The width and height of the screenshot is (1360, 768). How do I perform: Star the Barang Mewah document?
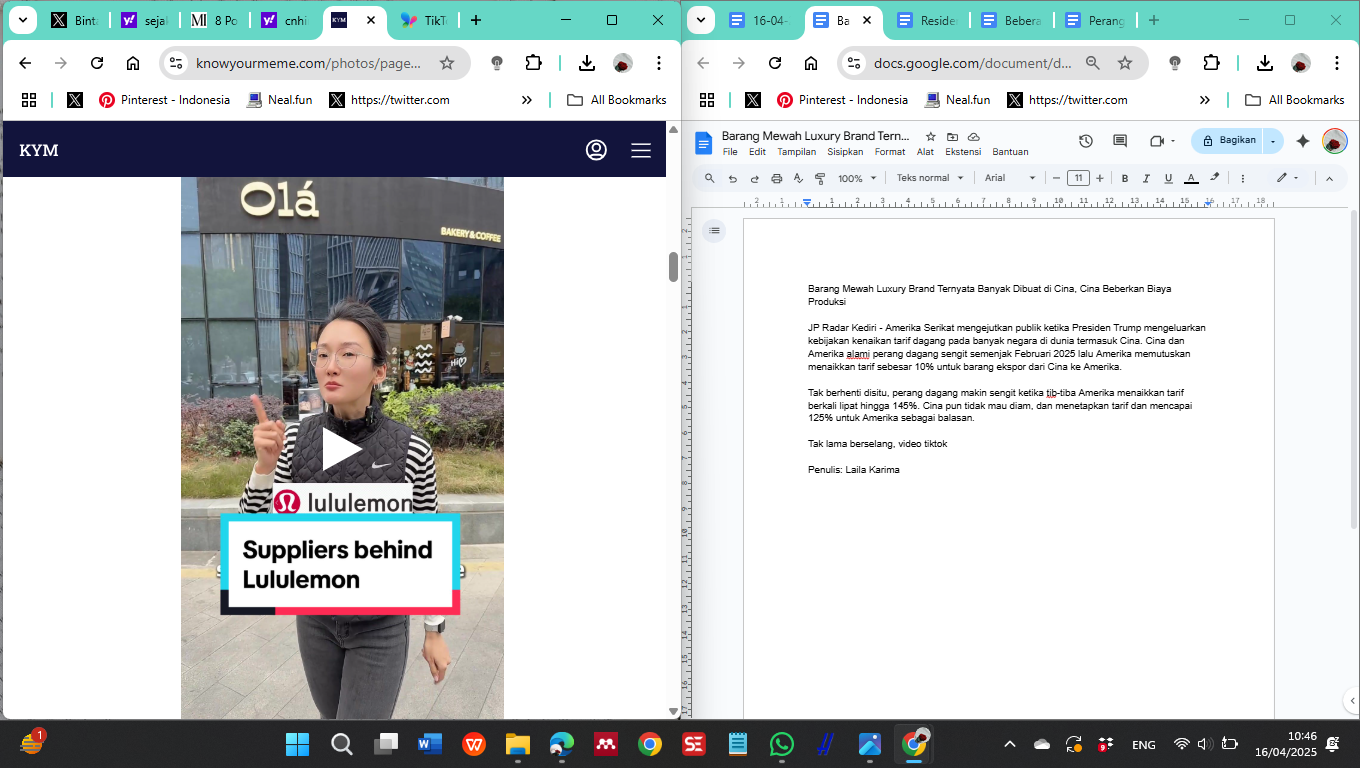click(931, 136)
